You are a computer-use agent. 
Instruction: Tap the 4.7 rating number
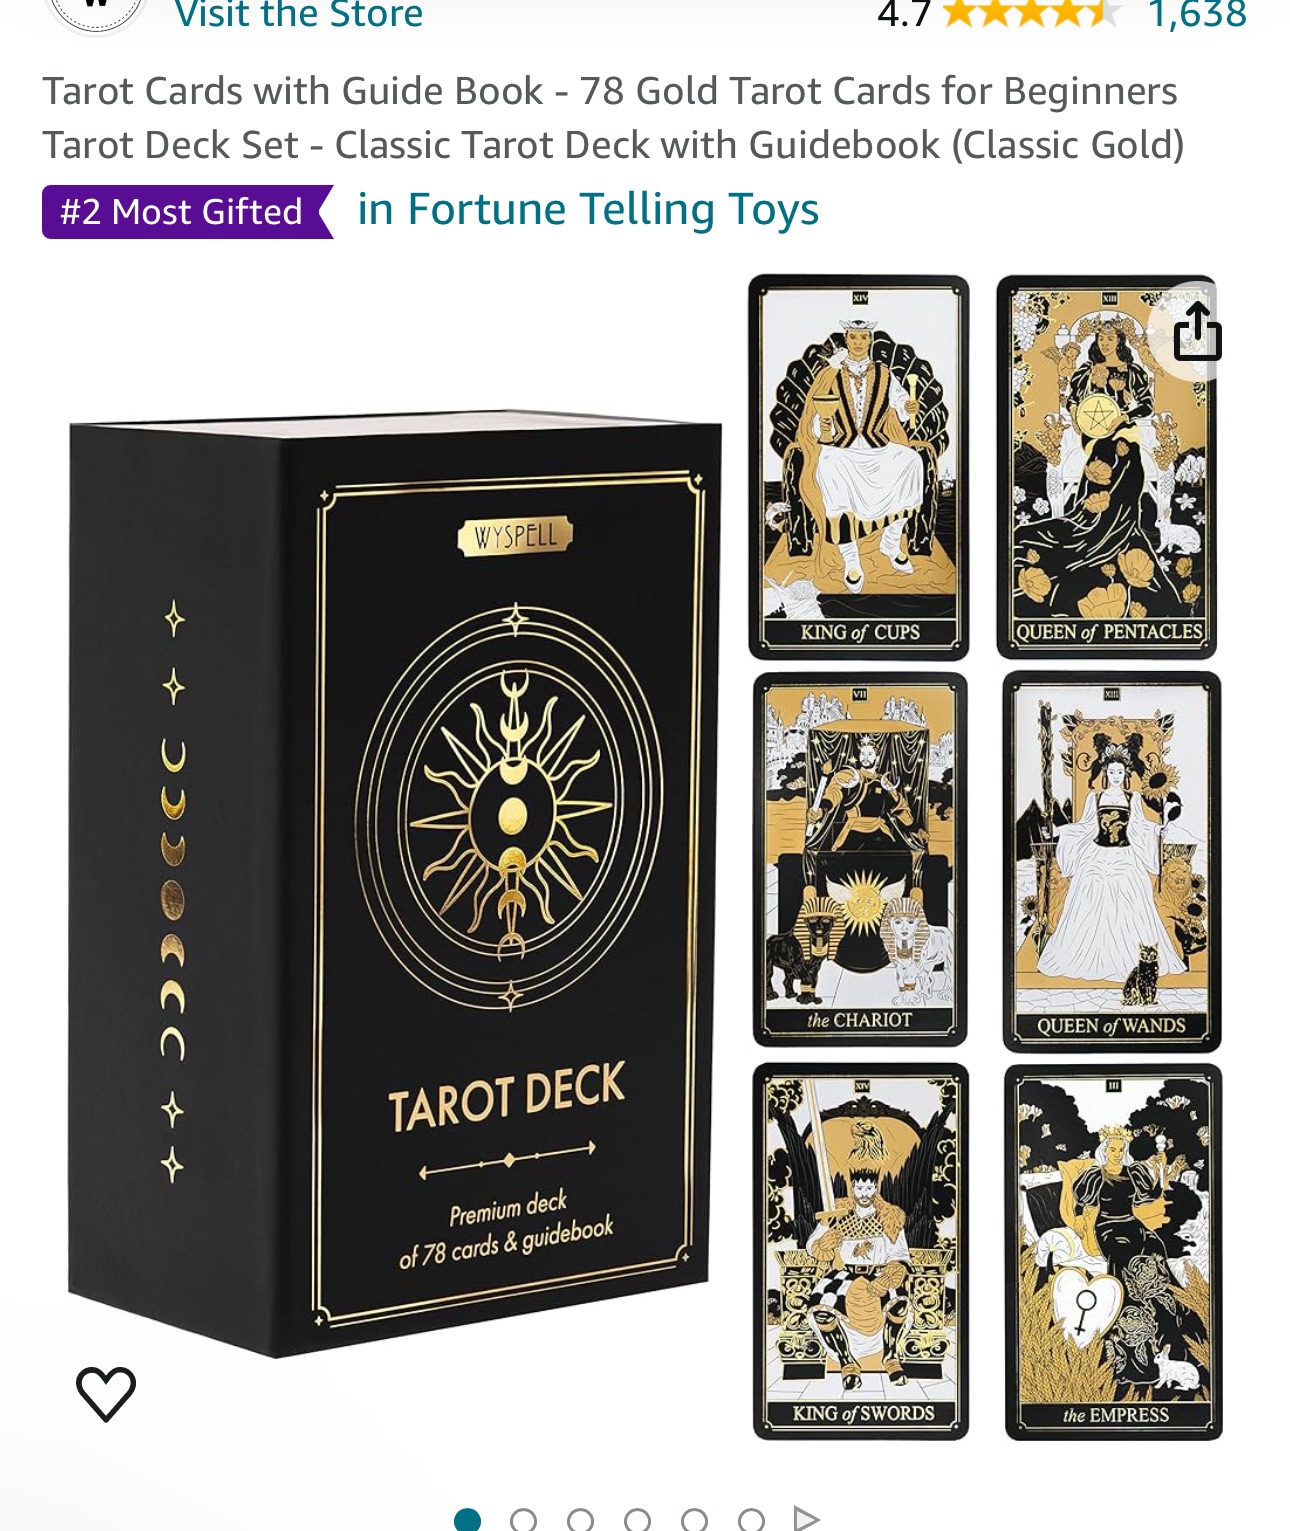[904, 14]
